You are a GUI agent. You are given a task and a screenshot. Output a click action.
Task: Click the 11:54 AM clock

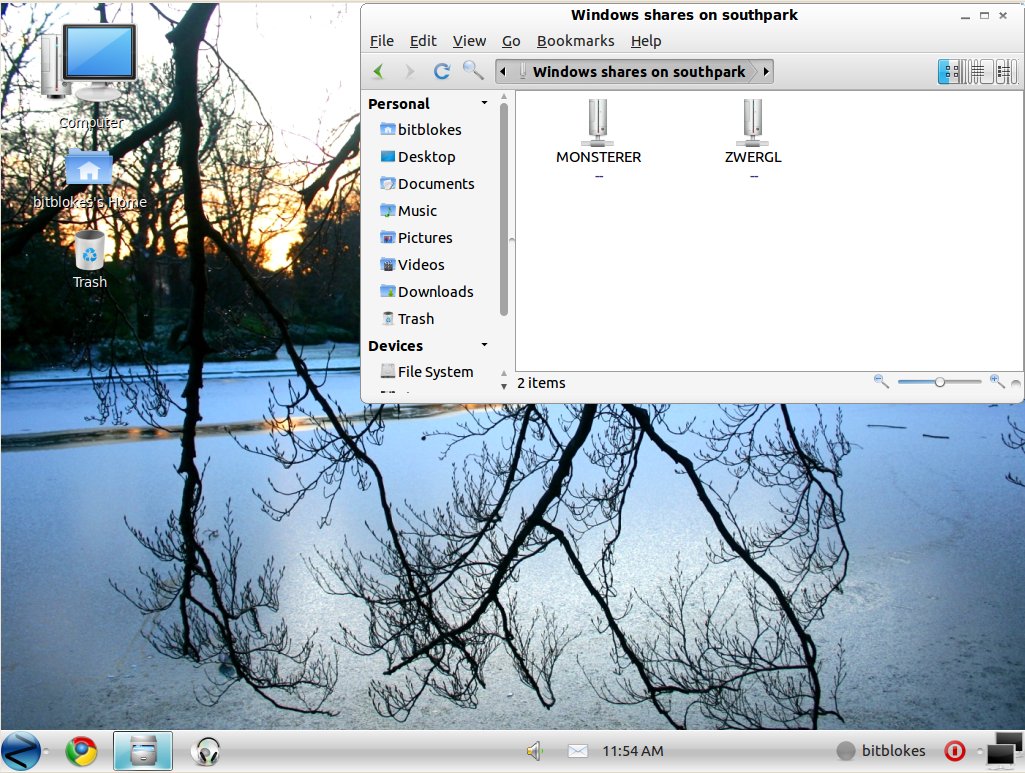pyautogui.click(x=633, y=751)
